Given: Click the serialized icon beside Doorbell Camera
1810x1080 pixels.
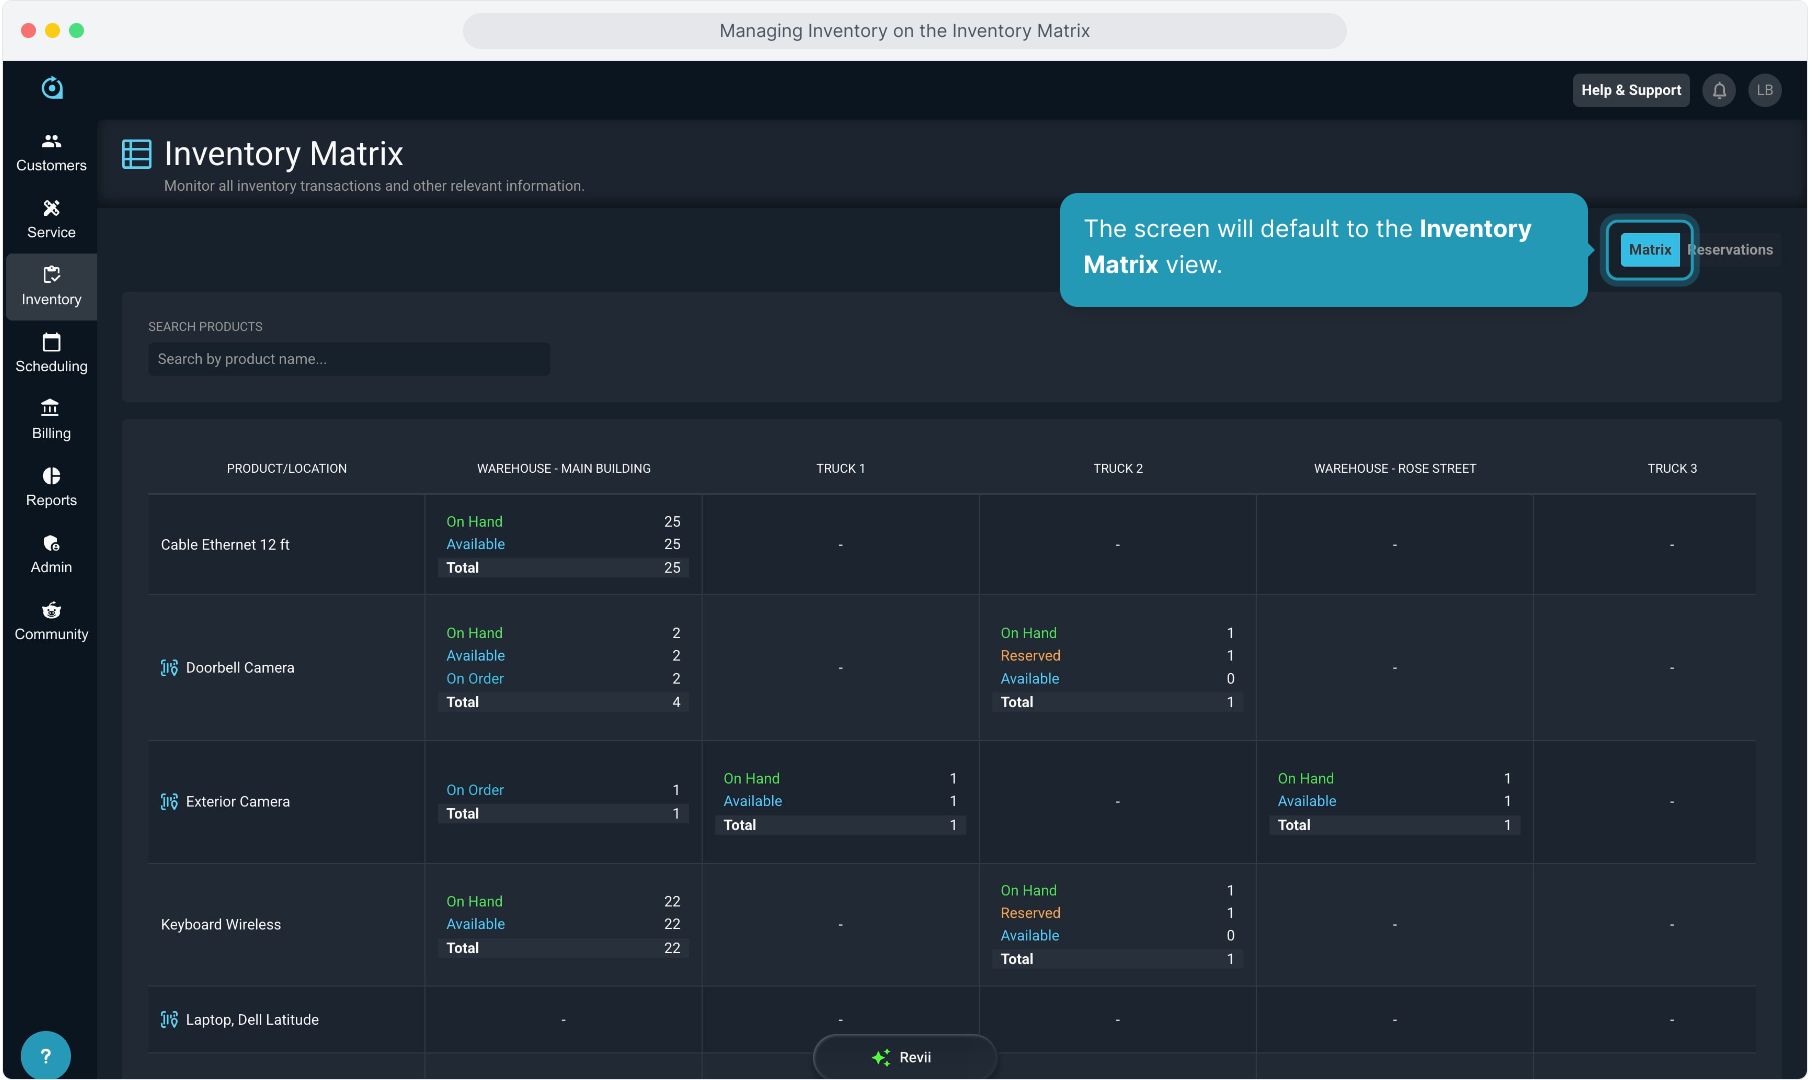Looking at the screenshot, I should [169, 668].
